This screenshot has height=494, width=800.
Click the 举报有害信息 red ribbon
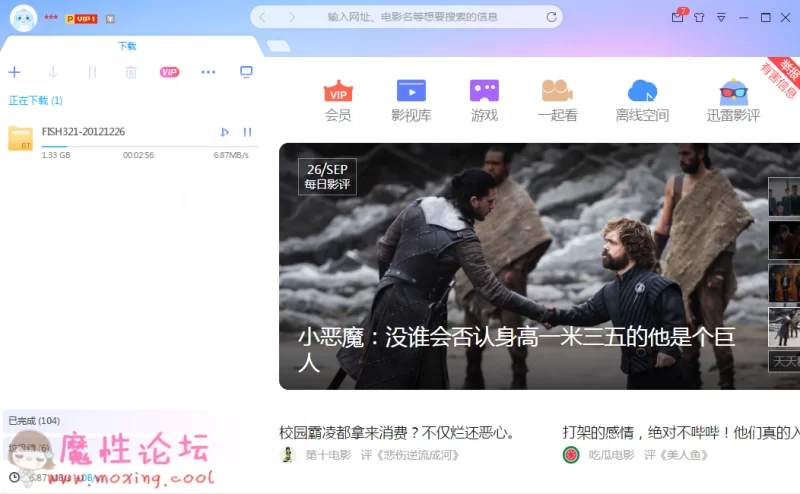click(781, 78)
